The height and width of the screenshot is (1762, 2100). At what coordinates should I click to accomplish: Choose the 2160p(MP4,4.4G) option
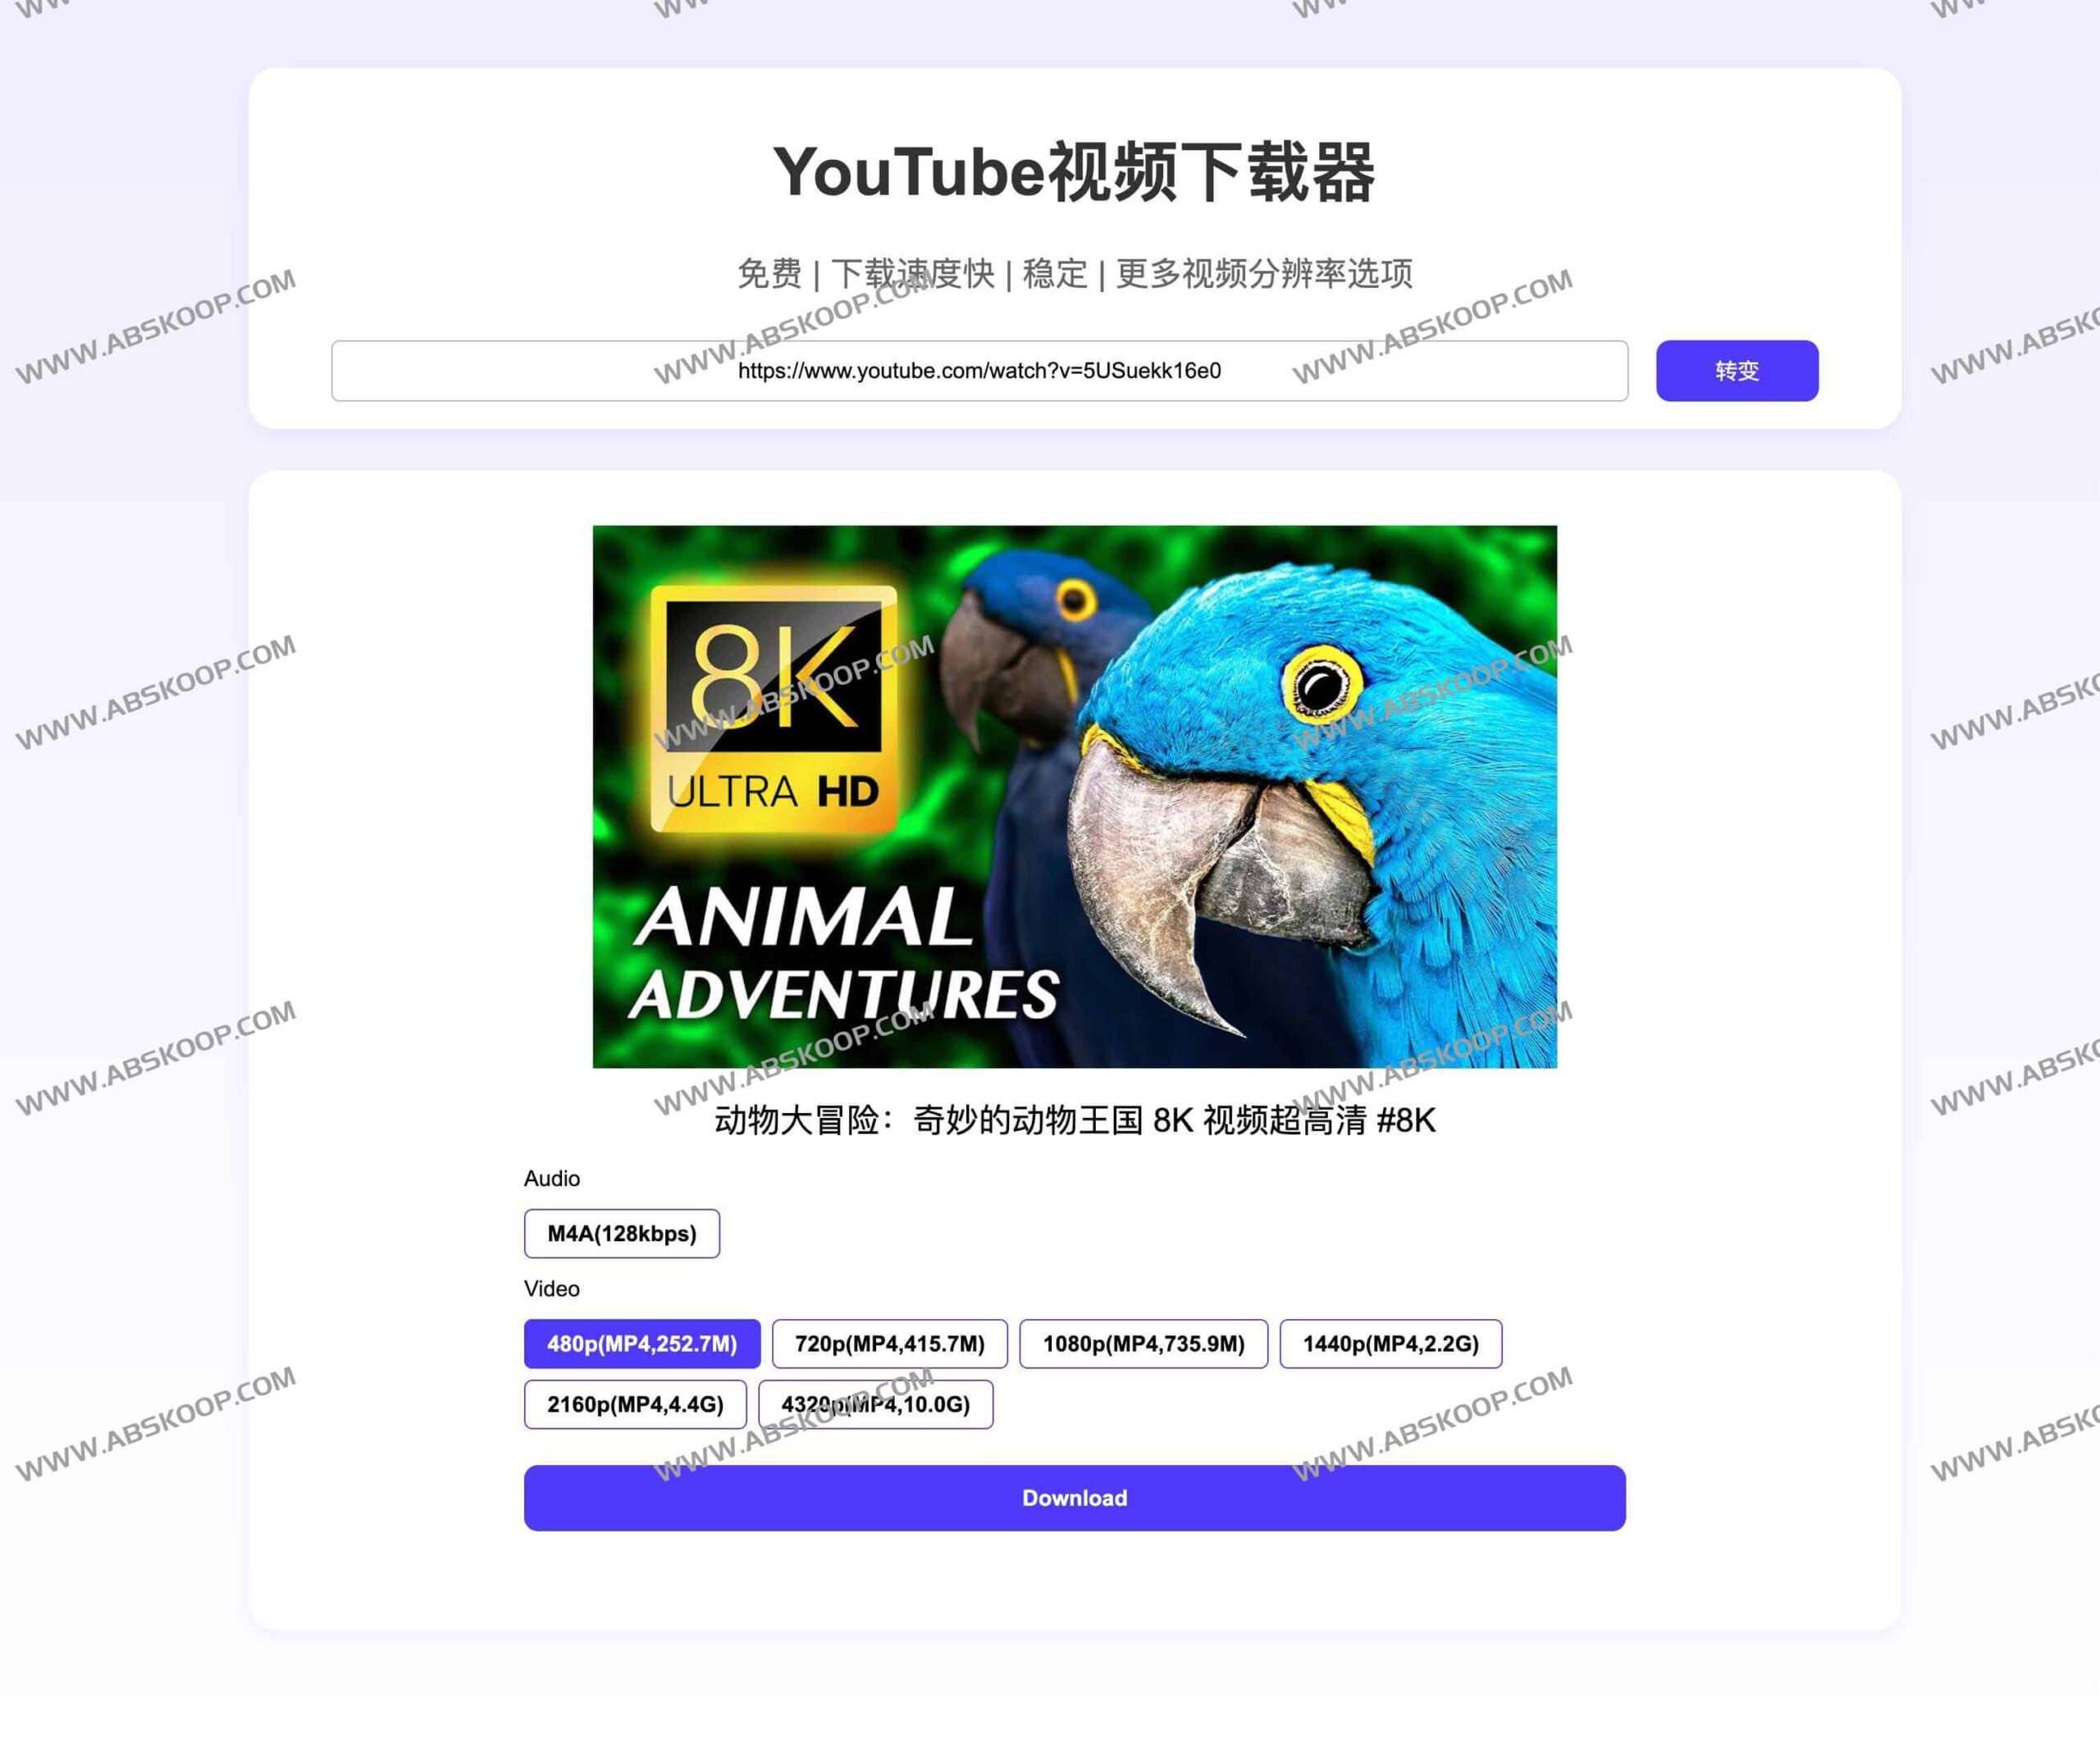635,1404
